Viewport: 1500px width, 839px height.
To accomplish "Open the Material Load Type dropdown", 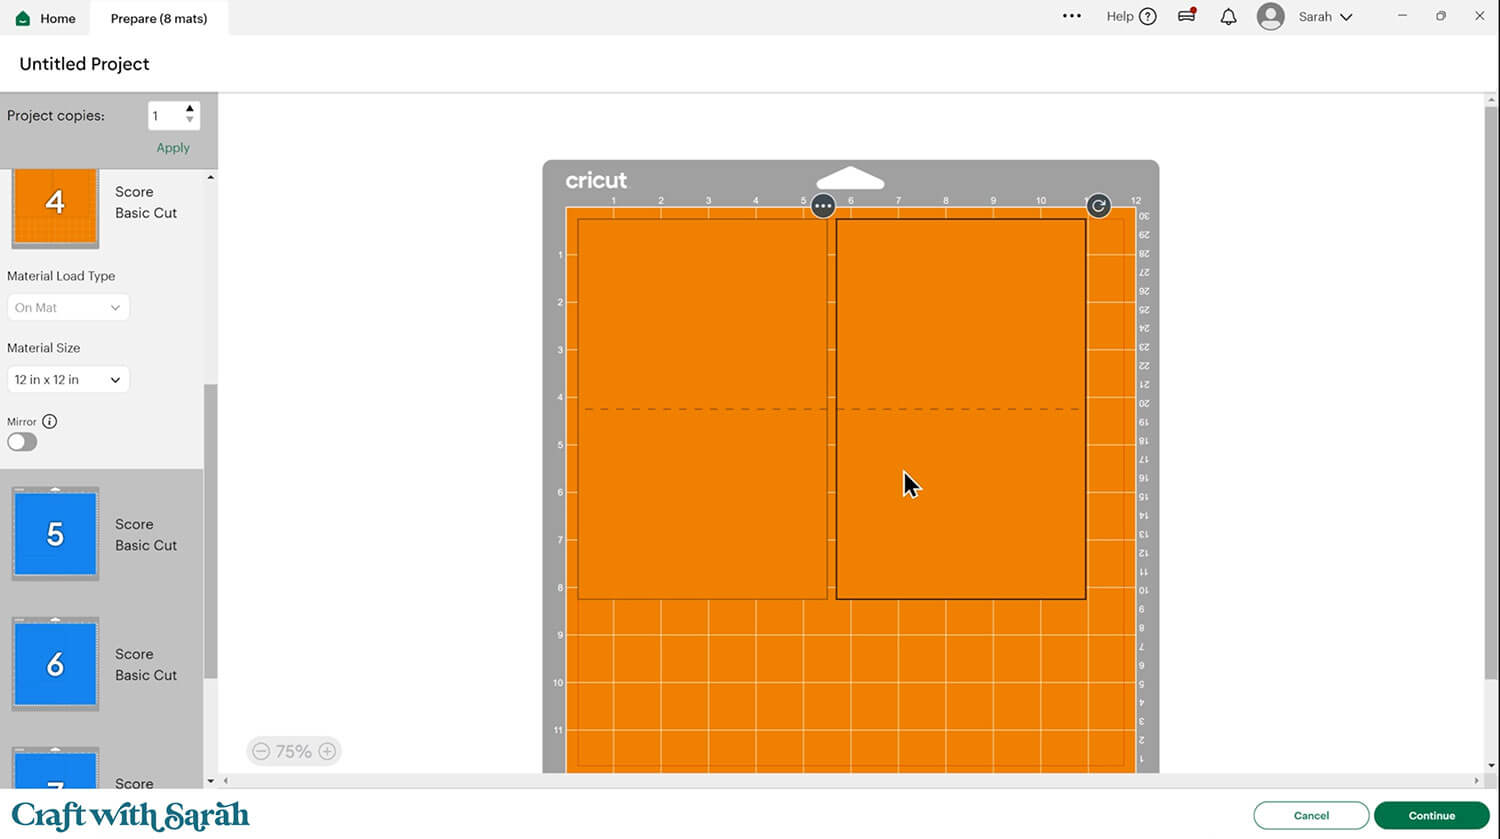I will [x=68, y=308].
